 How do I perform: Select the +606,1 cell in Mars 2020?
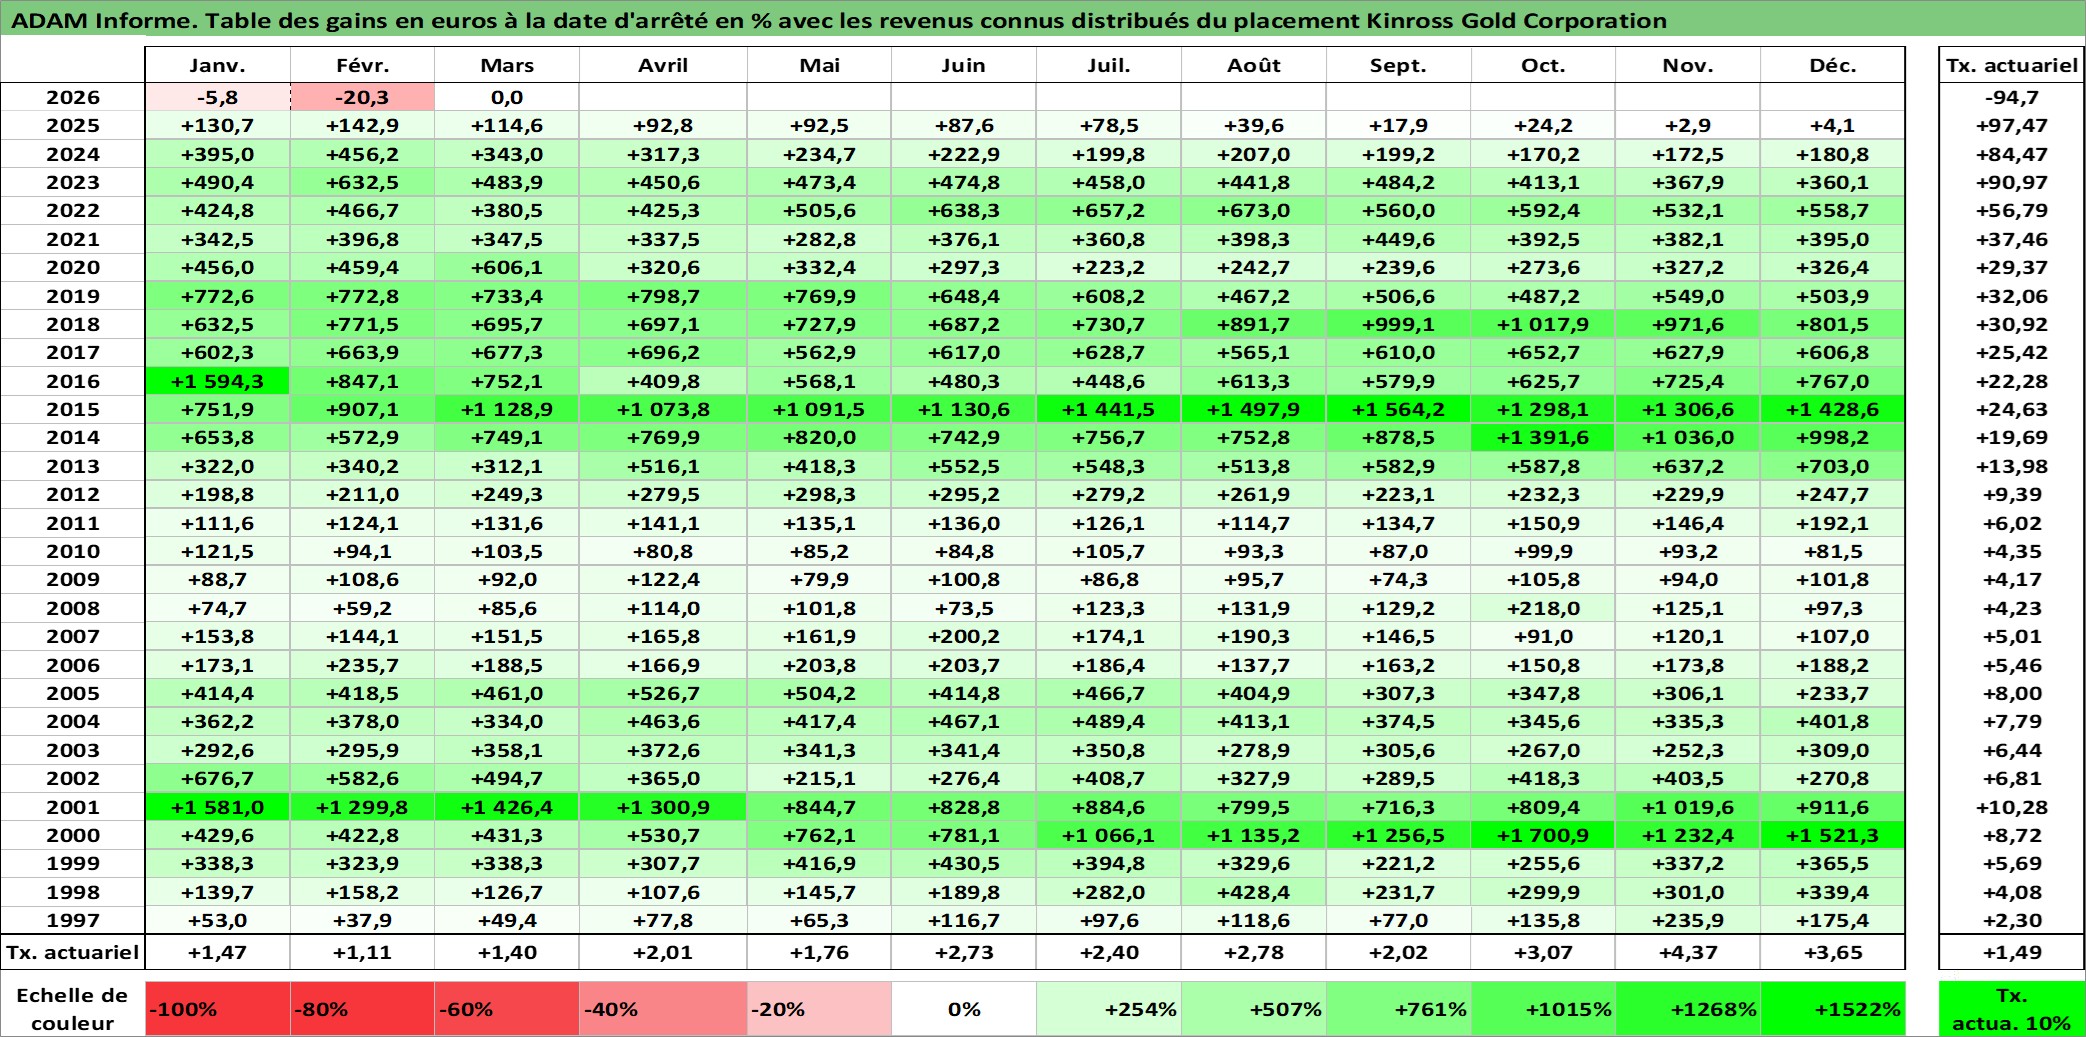[507, 267]
